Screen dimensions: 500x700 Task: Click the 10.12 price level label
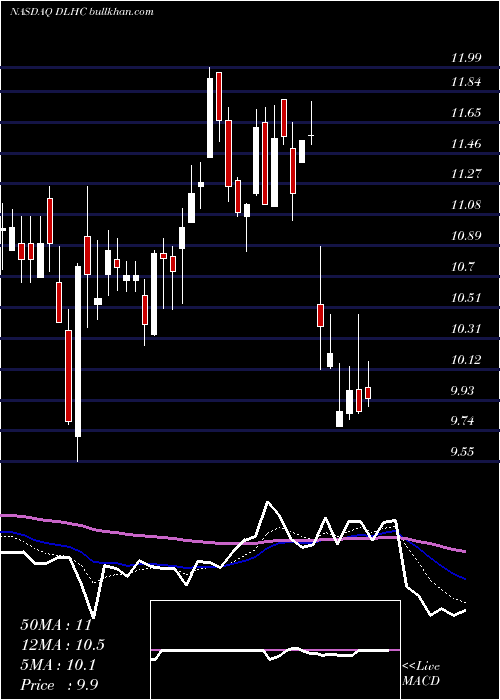[466, 360]
